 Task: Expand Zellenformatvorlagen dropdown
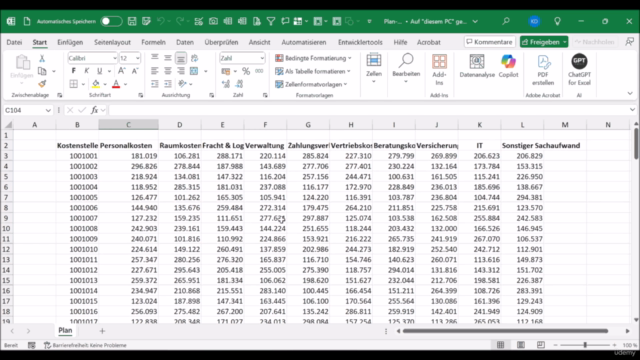[311, 84]
